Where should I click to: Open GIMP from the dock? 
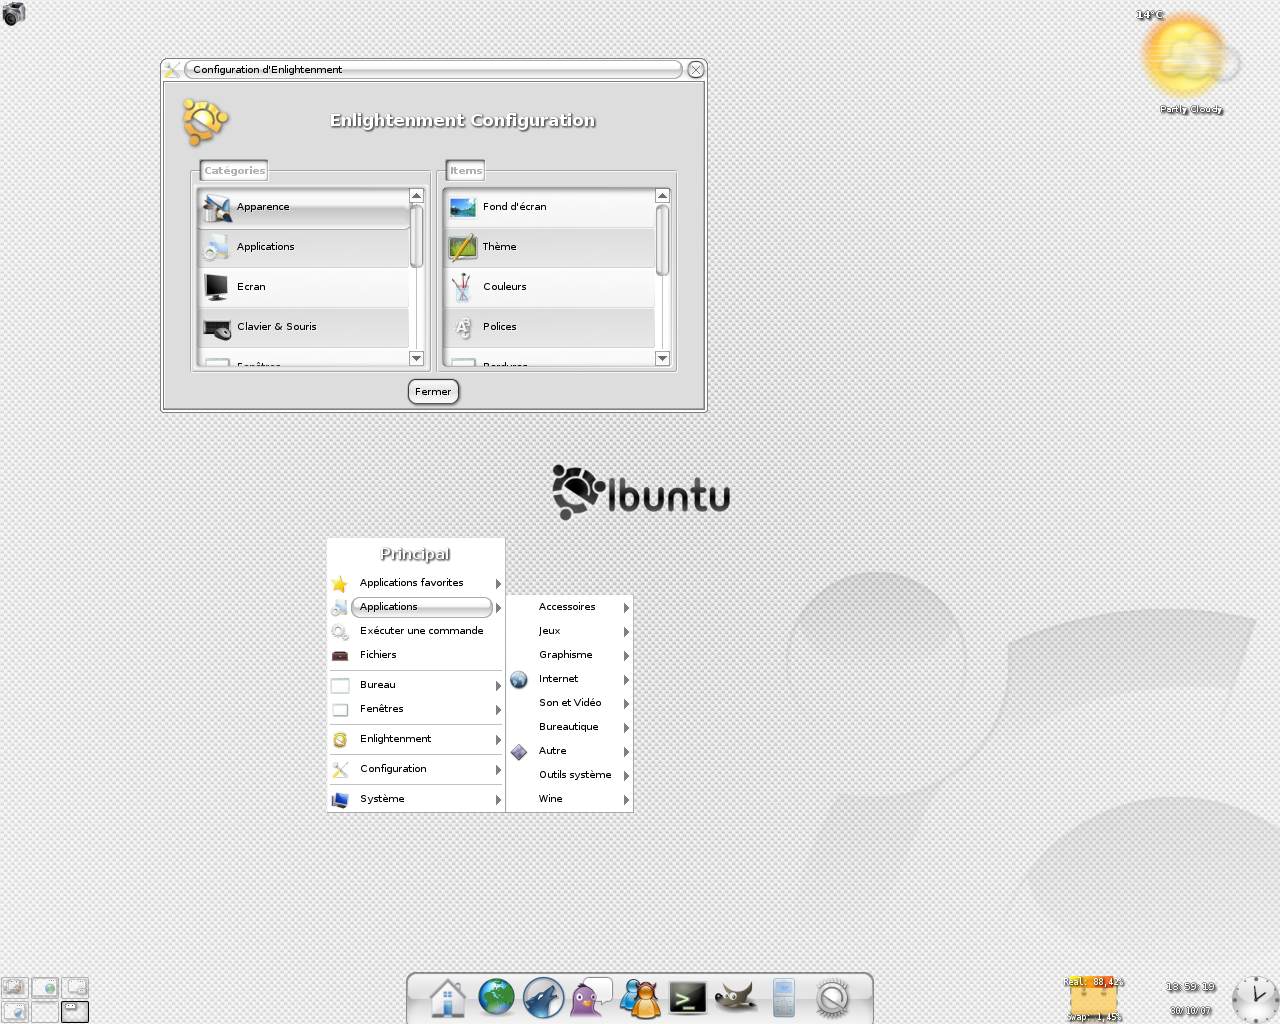[735, 997]
